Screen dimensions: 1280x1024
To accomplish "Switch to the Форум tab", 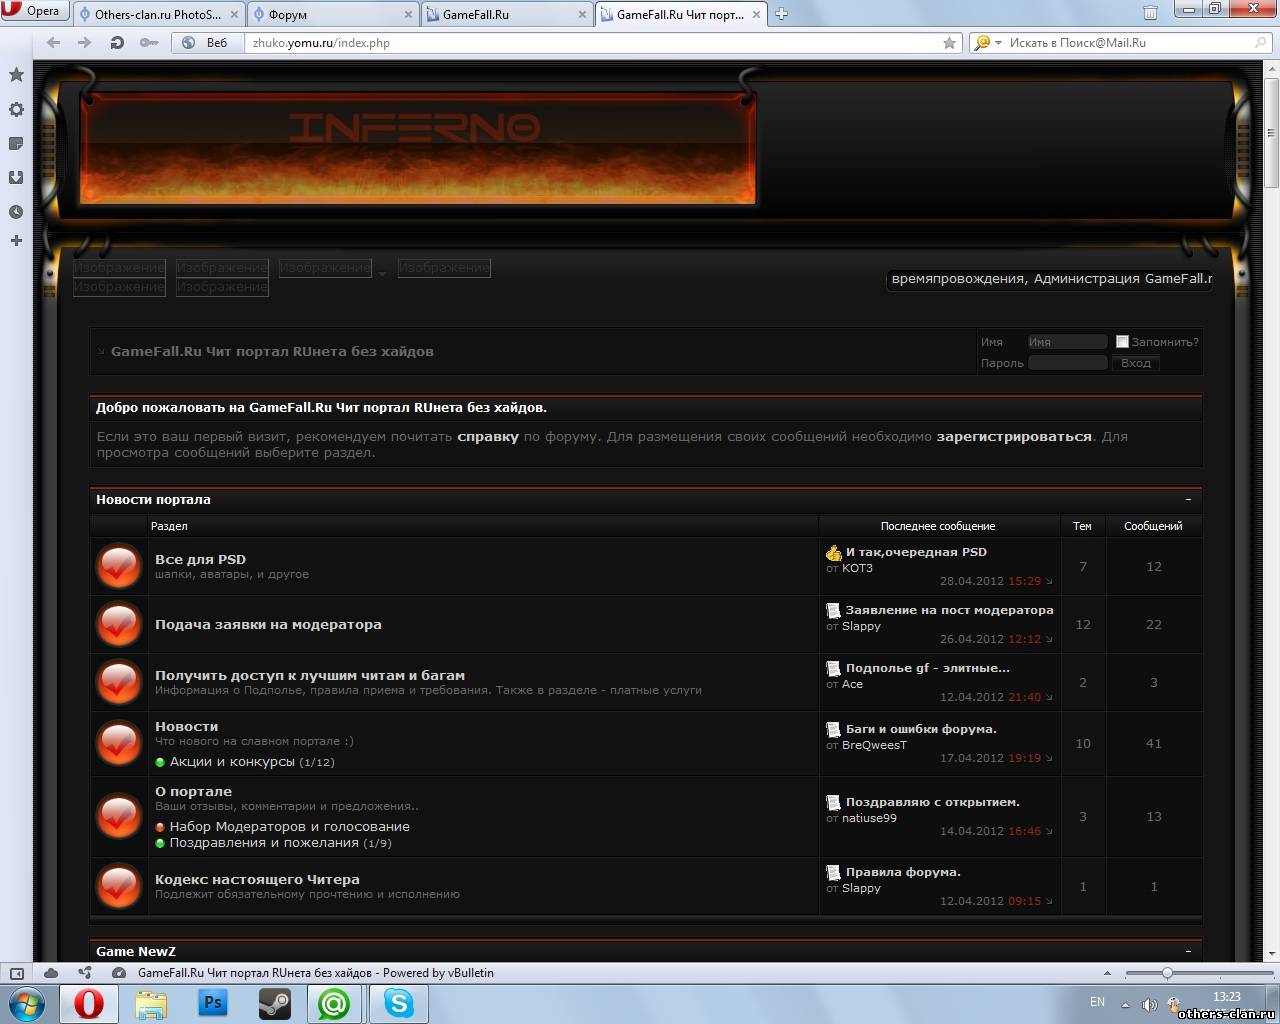I will 332,14.
